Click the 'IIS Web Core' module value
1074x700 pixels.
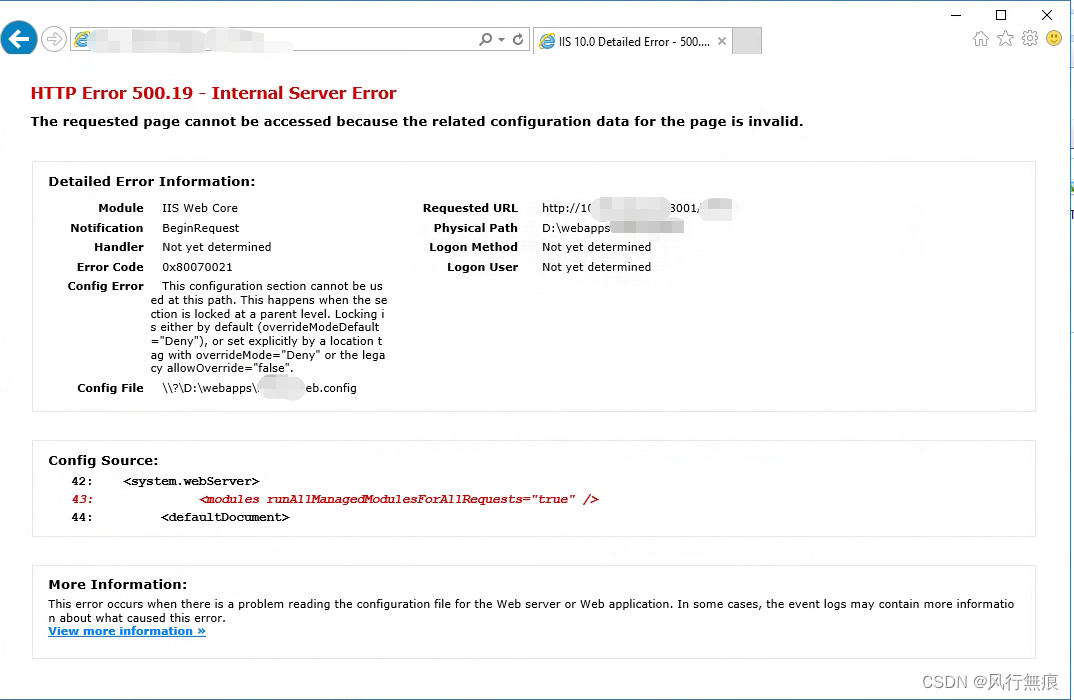pos(200,208)
